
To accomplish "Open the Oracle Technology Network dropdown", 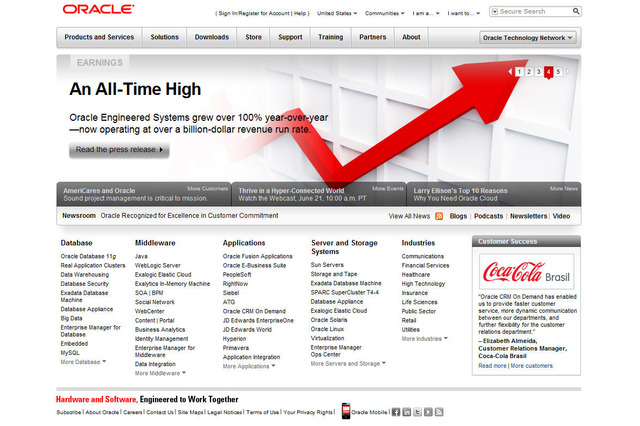I will 528,38.
